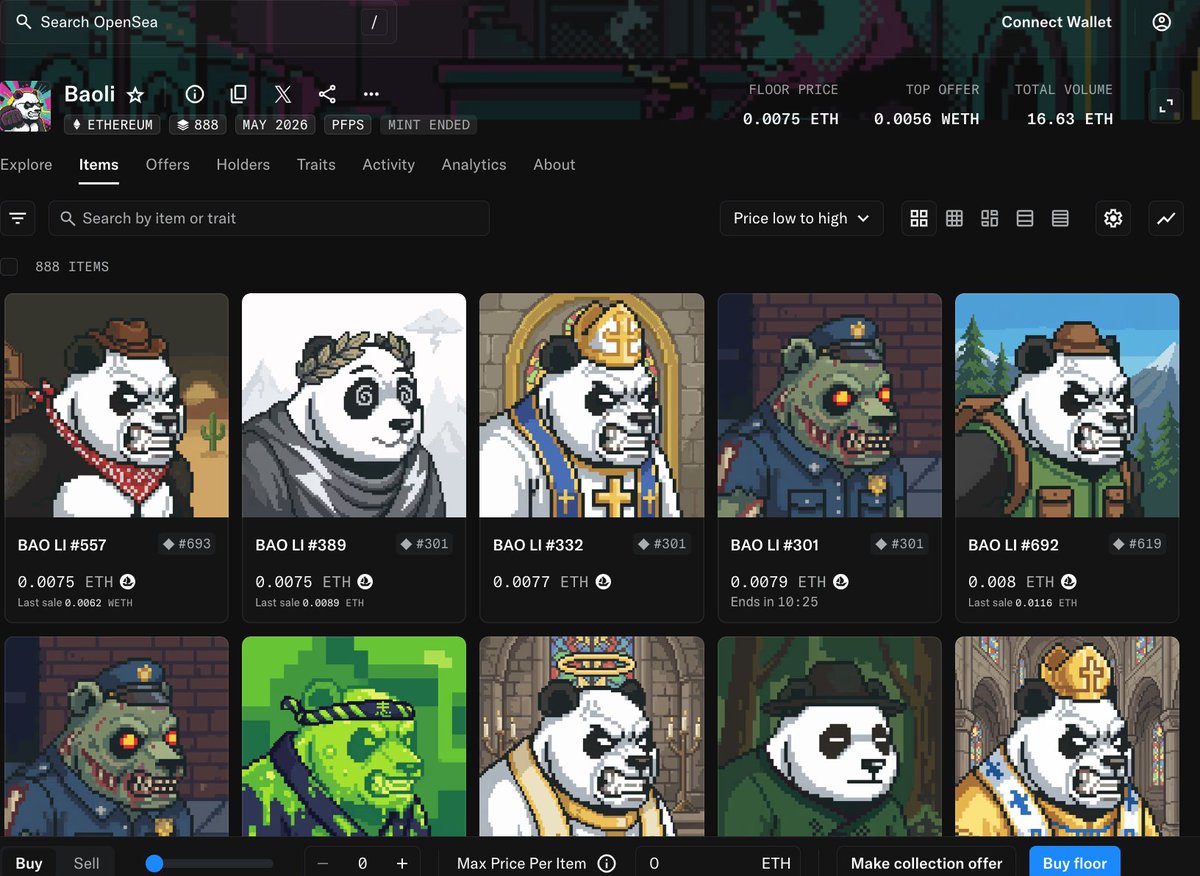
Task: Switch to the list view icon
Action: tap(1024, 218)
